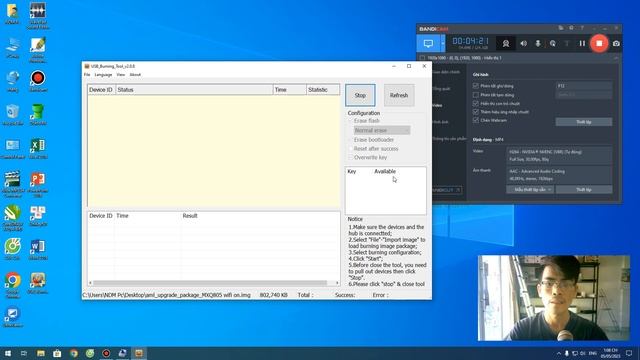The height and width of the screenshot is (360, 640).
Task: Toggle the Overwrite key checkbox
Action: point(351,157)
